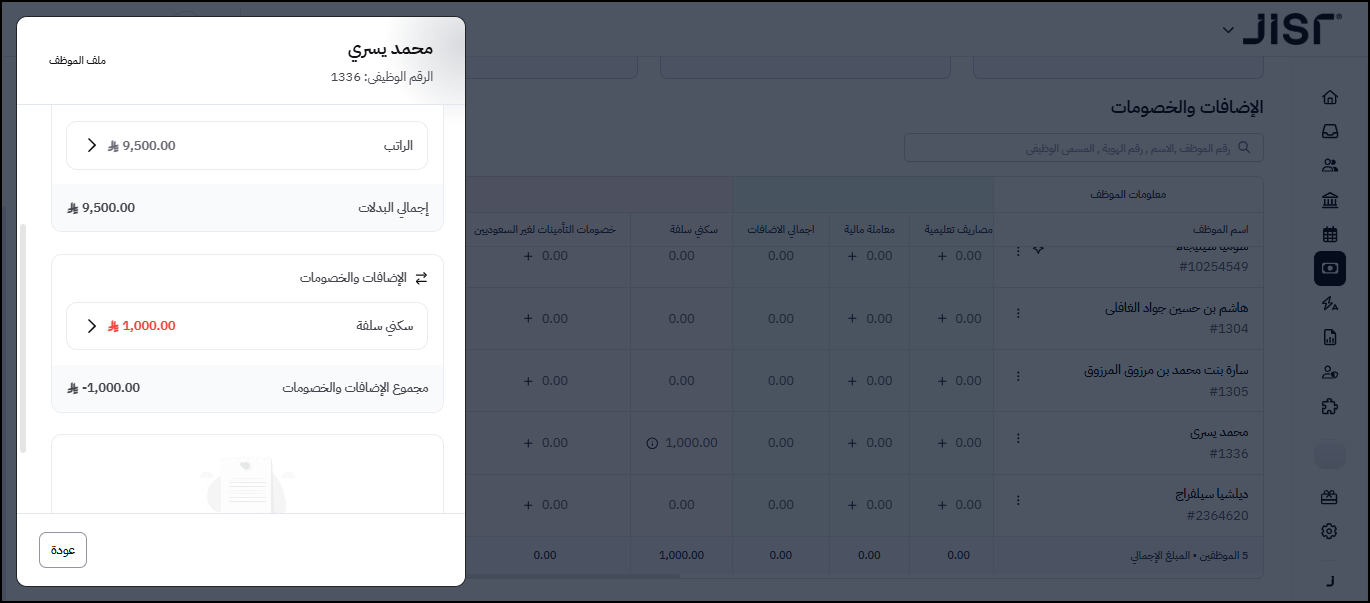Image resolution: width=1370 pixels, height=603 pixels.
Task: Expand the الراتب 9,500.00 row chevron
Action: point(92,146)
